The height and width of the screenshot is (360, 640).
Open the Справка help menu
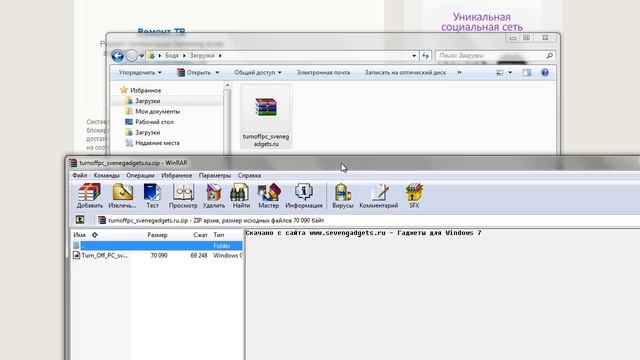pos(249,176)
